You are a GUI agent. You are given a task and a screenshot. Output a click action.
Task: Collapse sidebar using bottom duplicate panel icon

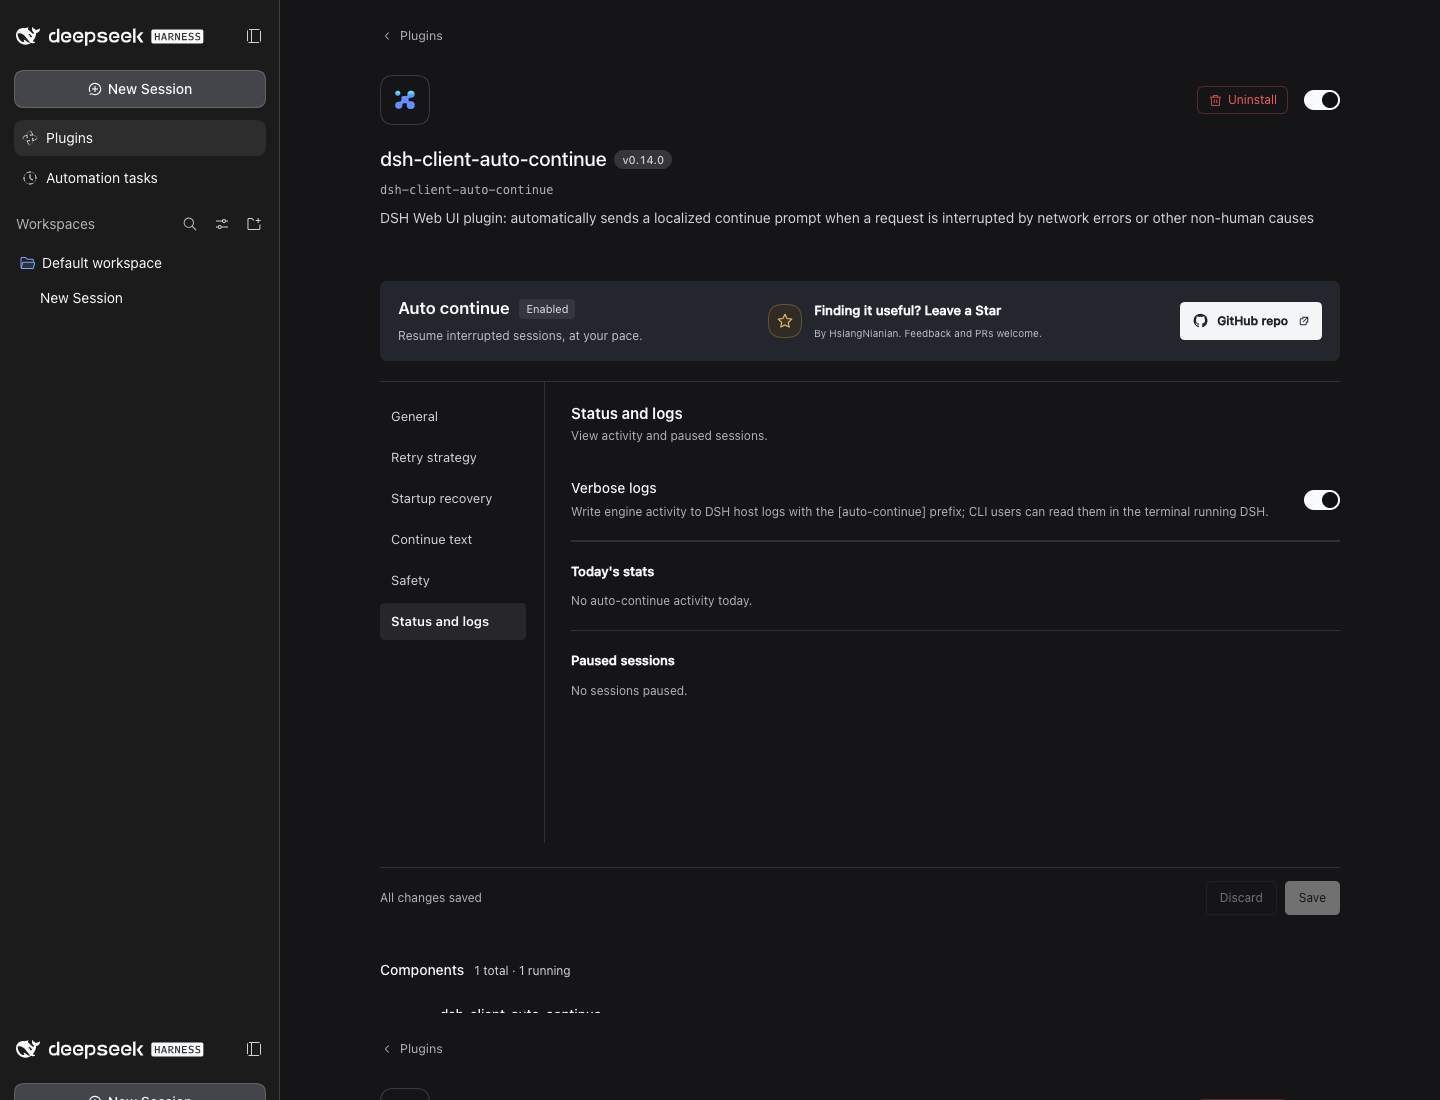point(254,1049)
